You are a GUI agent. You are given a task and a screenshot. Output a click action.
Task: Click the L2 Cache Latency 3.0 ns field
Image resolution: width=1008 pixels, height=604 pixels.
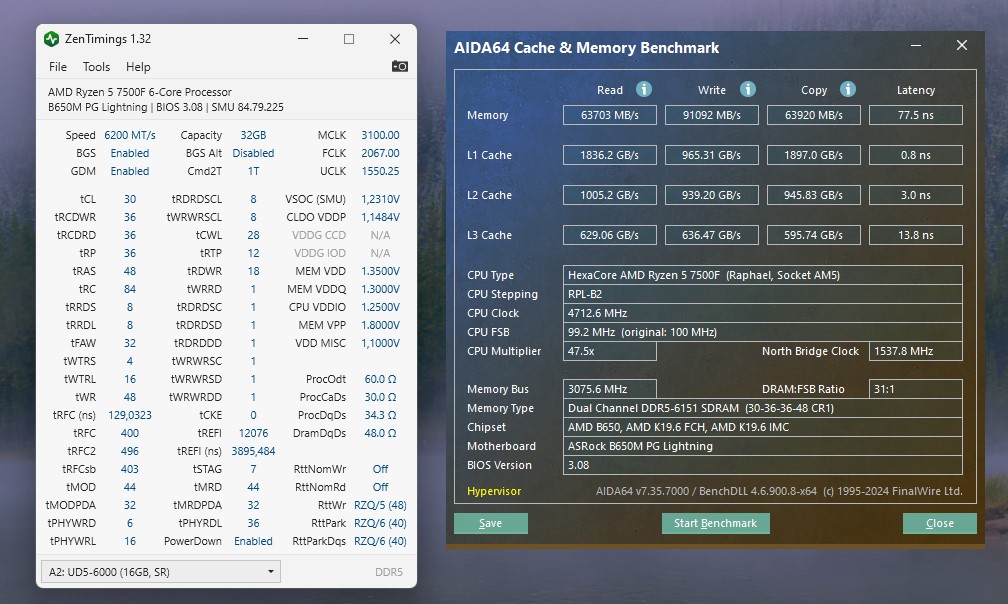pyautogui.click(x=915, y=195)
